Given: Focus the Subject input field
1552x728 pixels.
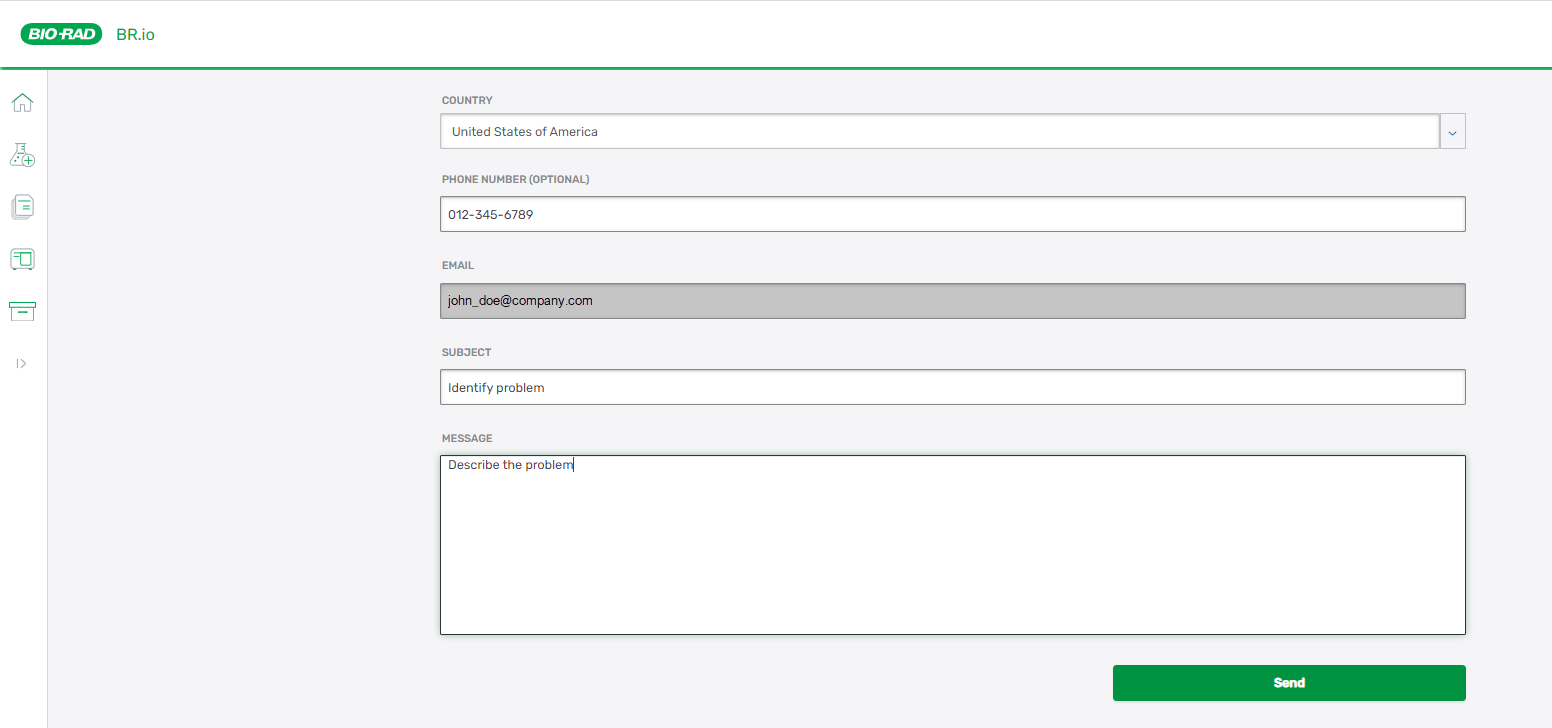Looking at the screenshot, I should [953, 387].
